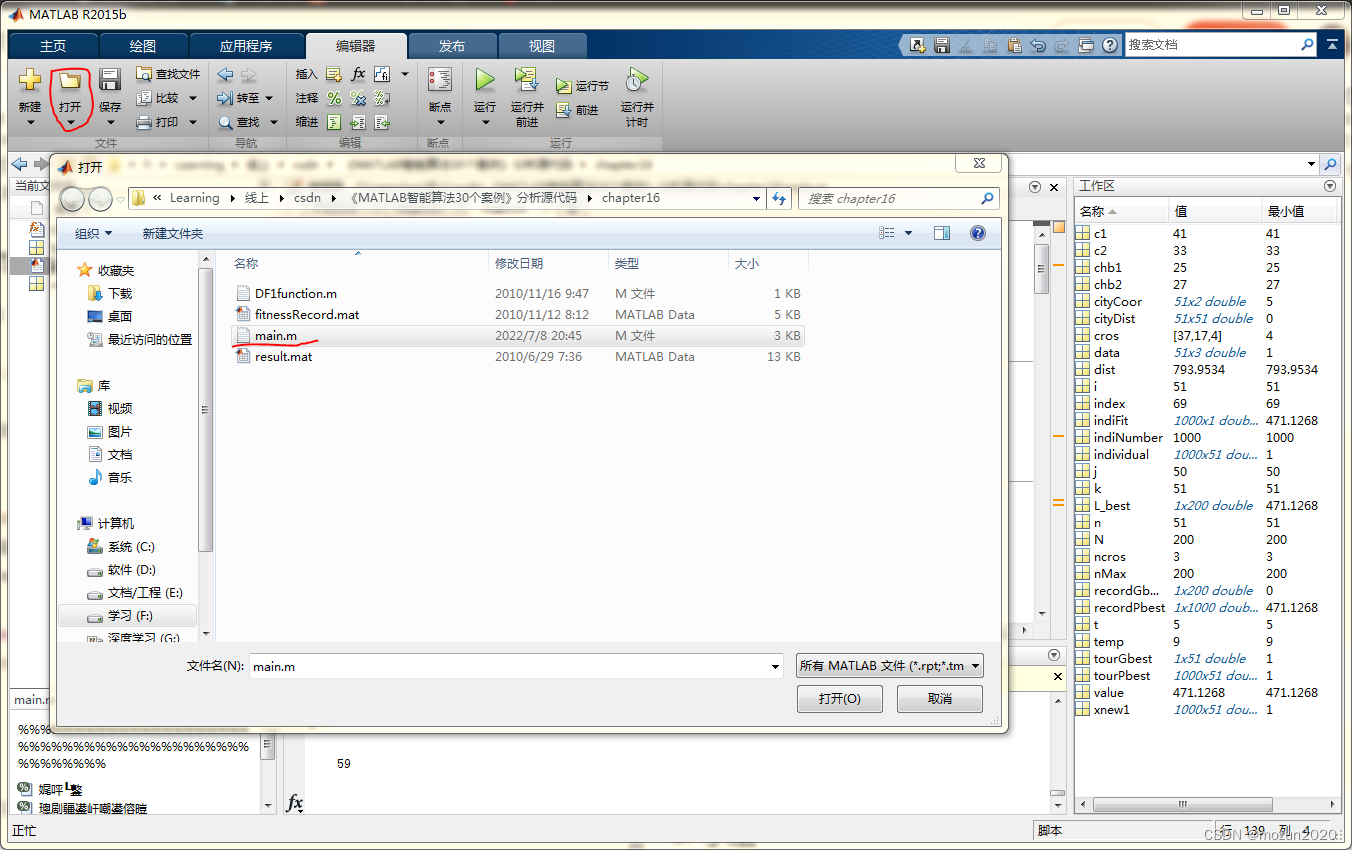Click the Cancel (取消) button

coord(940,699)
